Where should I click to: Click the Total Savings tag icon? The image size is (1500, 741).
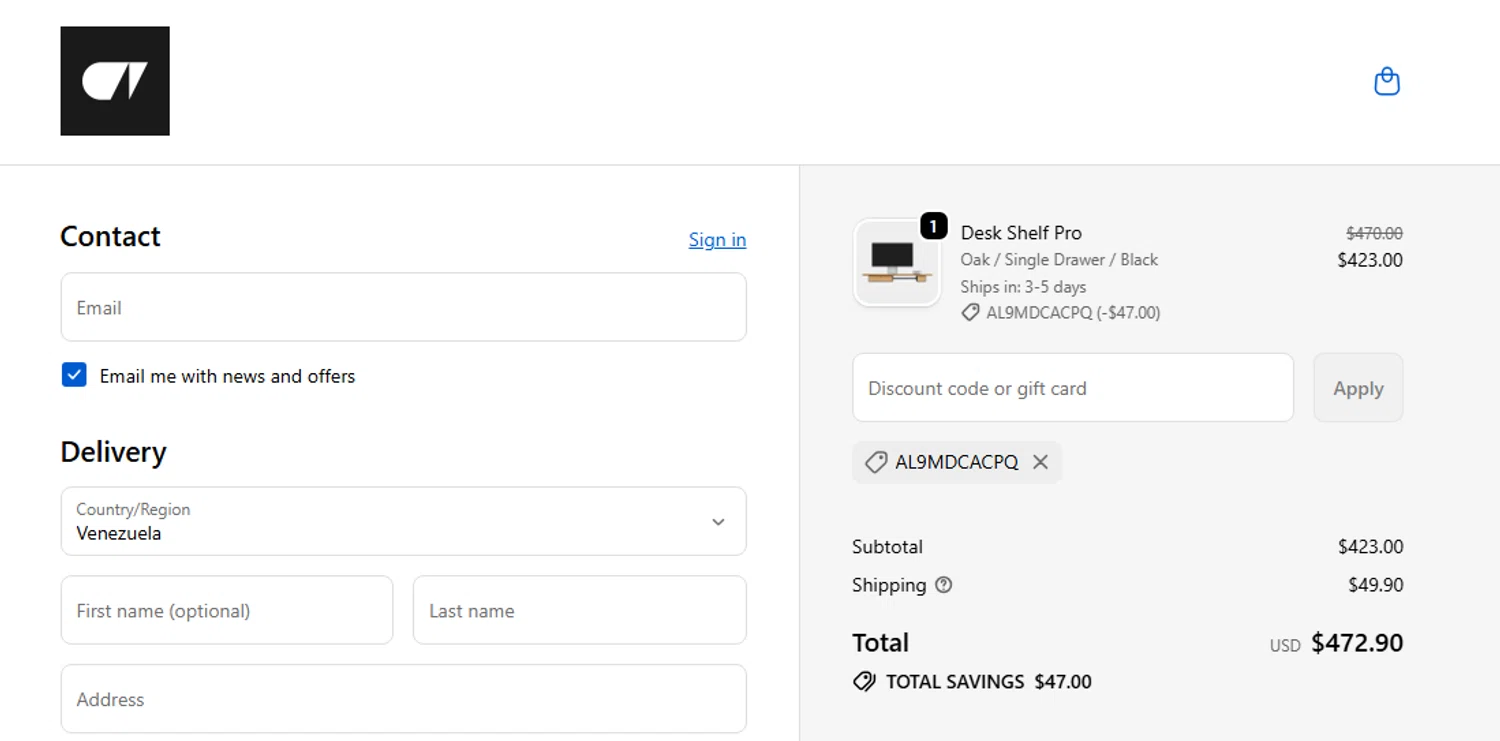(864, 682)
